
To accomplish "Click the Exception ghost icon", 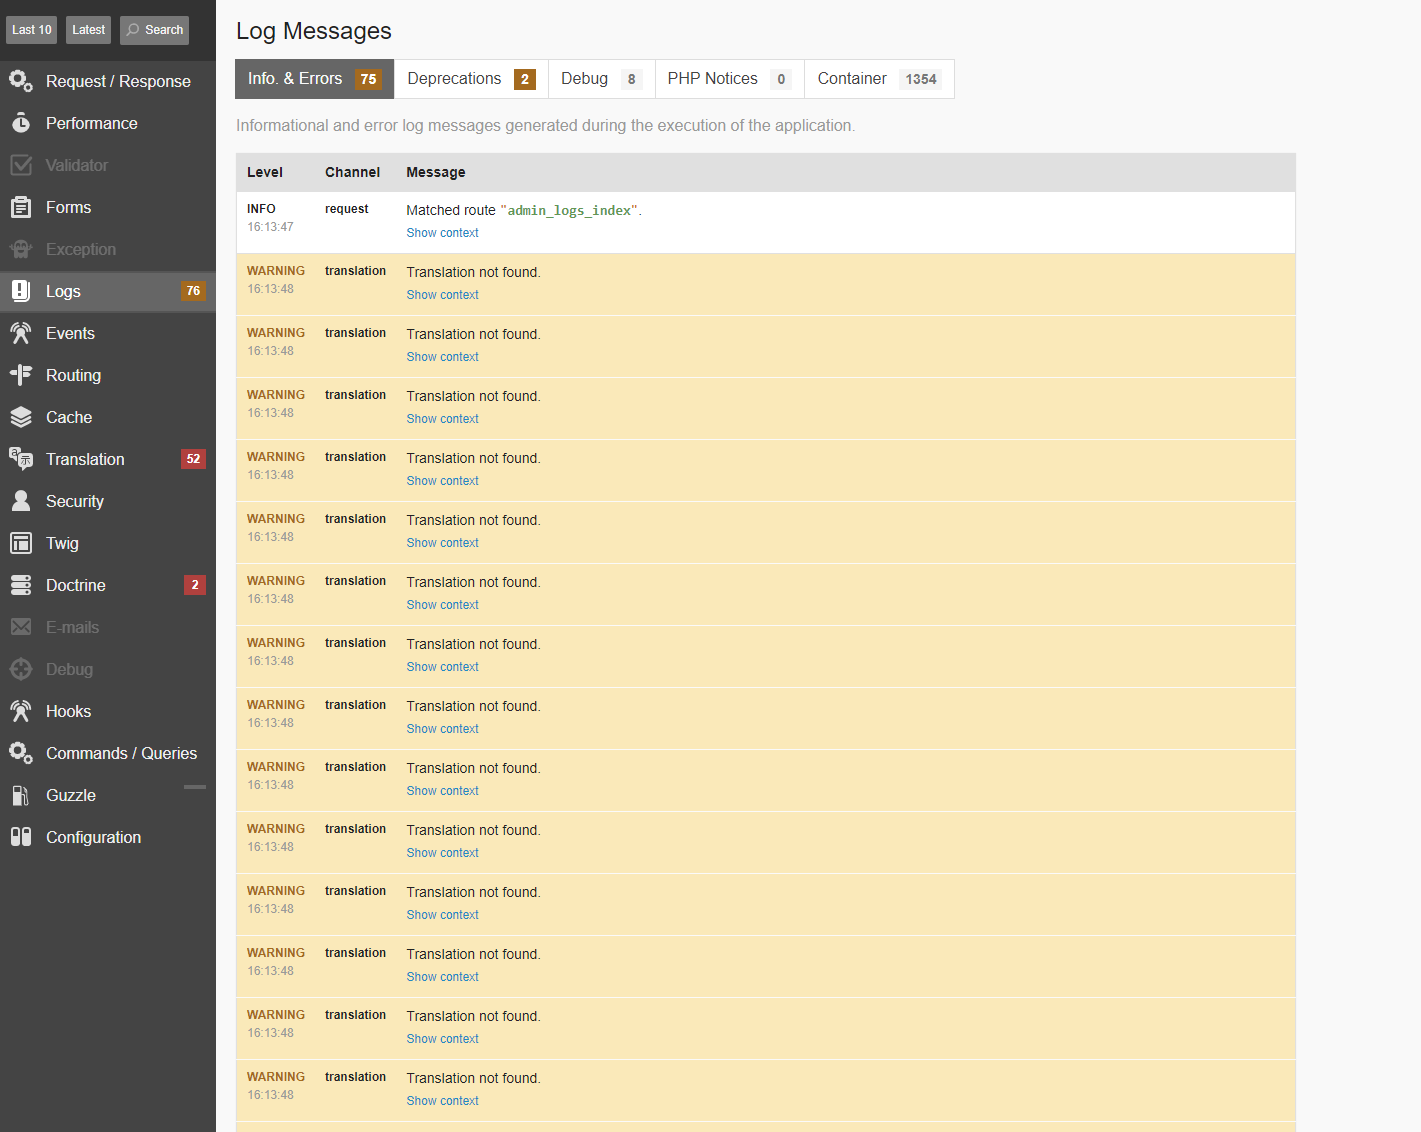I will click(21, 249).
